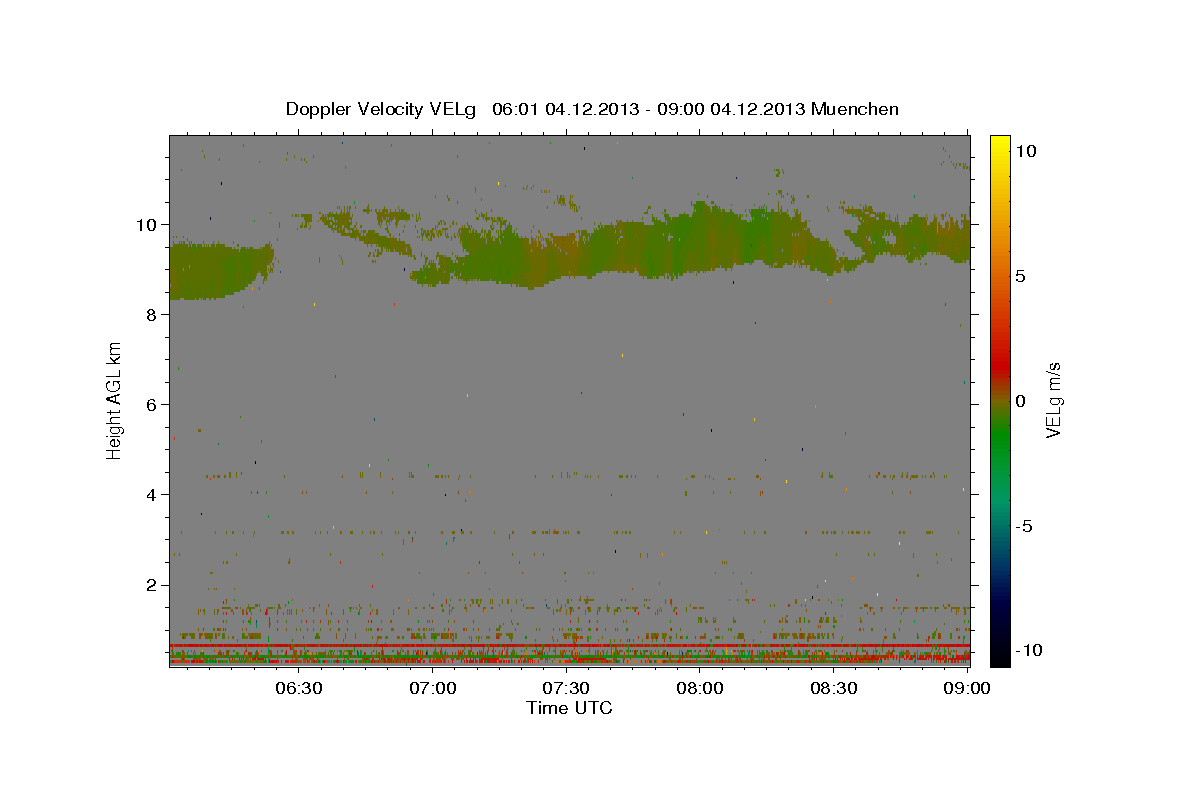Click the 08:00 time tick label
The image size is (1200, 800).
click(700, 688)
